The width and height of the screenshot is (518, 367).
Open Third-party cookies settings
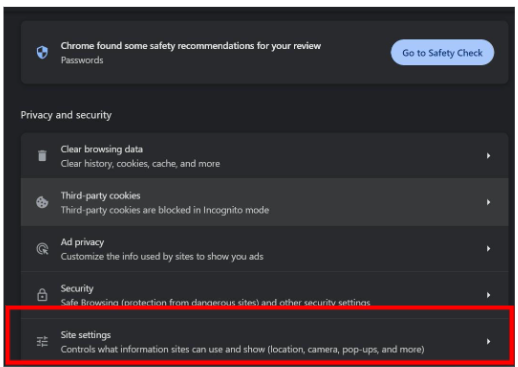pyautogui.click(x=264, y=202)
